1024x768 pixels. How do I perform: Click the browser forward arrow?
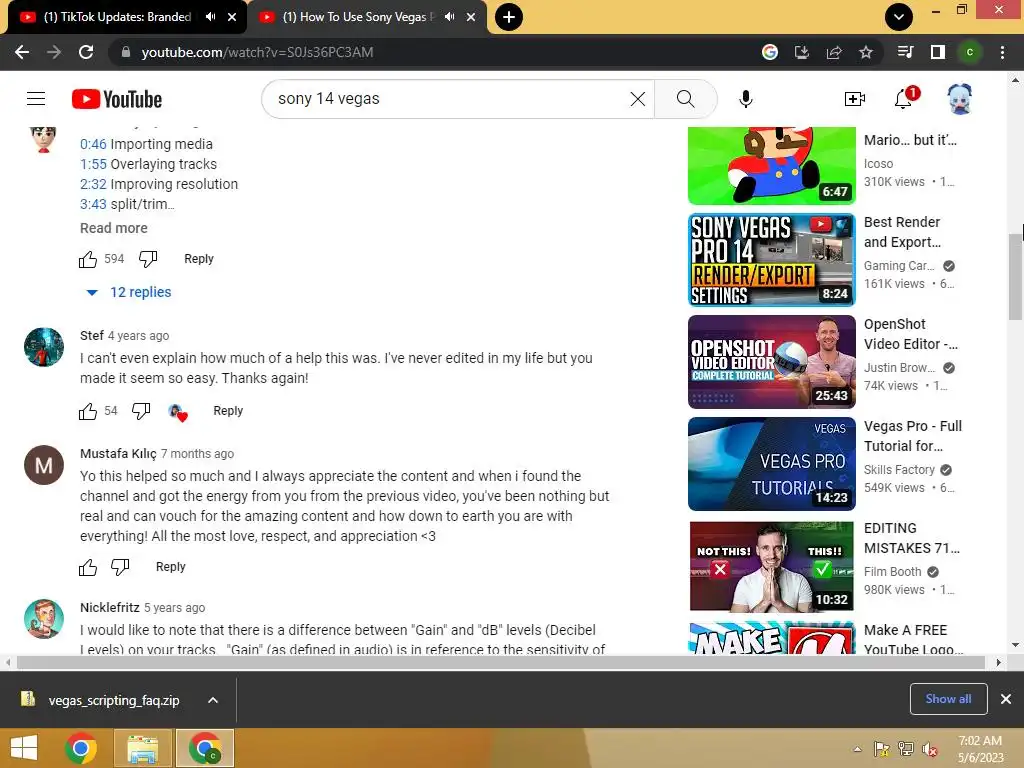(54, 52)
